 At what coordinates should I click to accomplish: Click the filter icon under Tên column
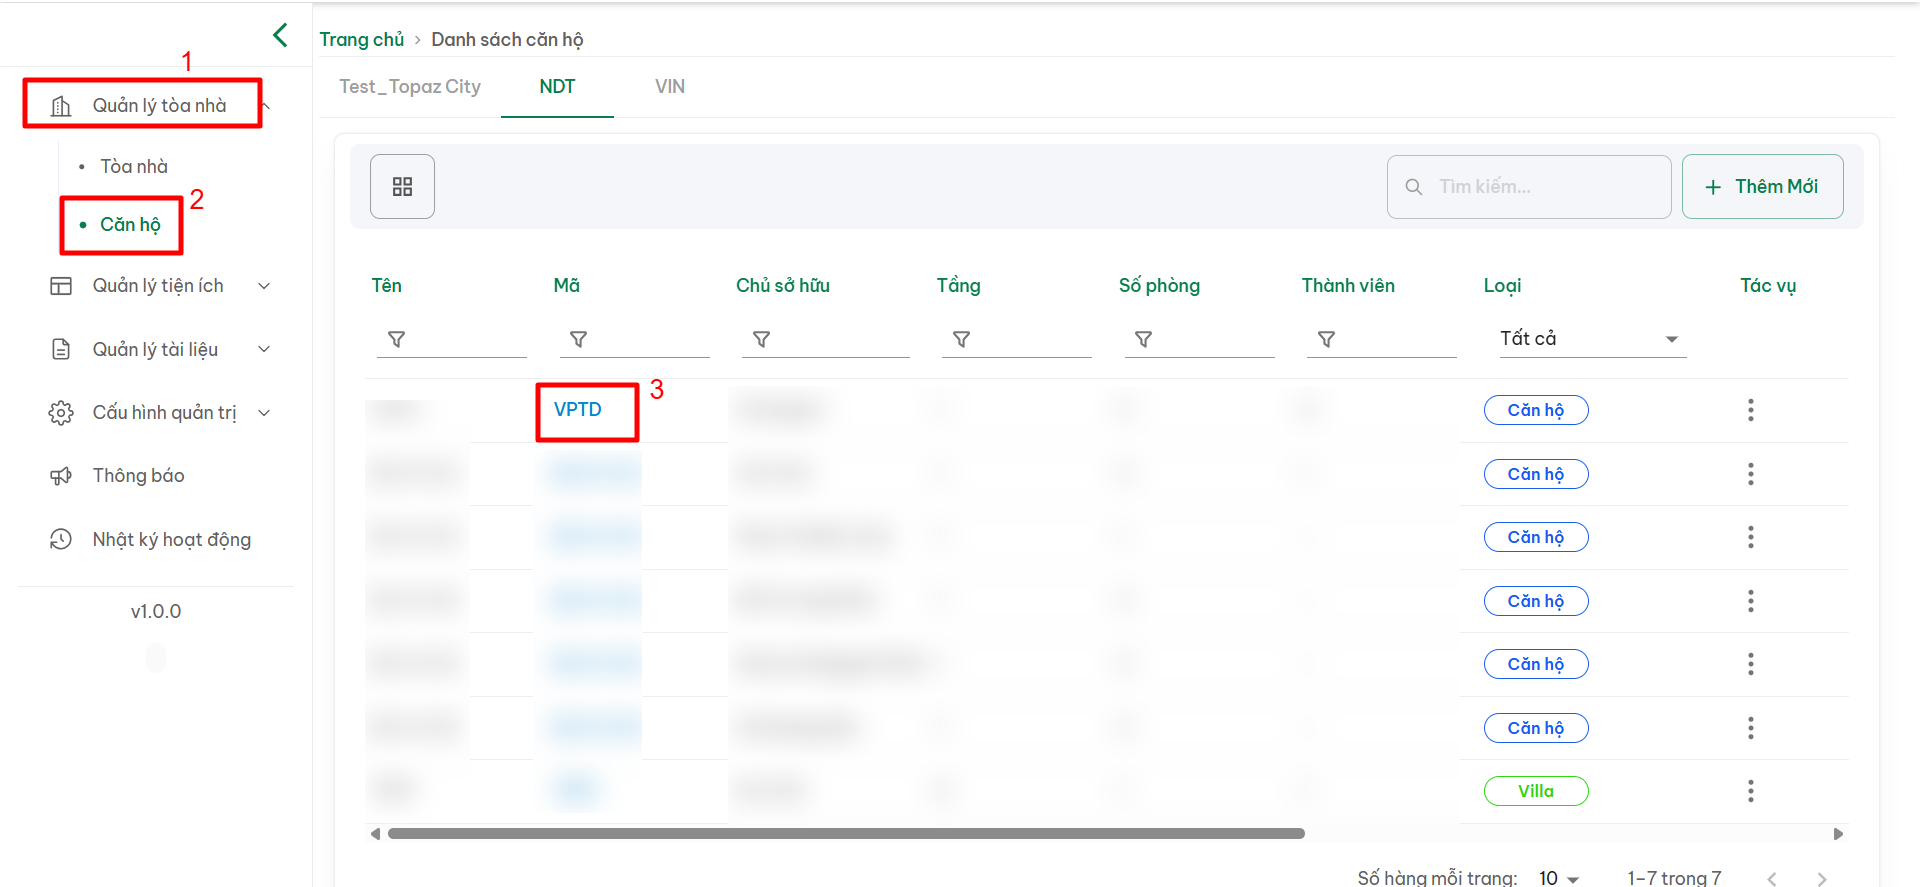click(x=397, y=340)
